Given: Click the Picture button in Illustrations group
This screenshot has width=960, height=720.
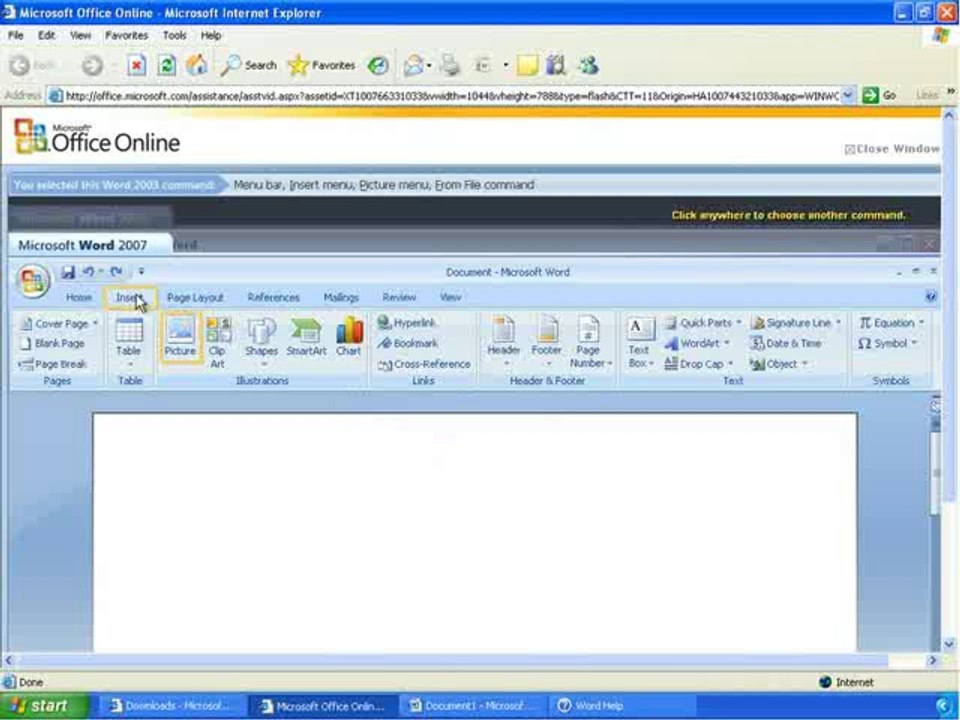Looking at the screenshot, I should pyautogui.click(x=181, y=337).
